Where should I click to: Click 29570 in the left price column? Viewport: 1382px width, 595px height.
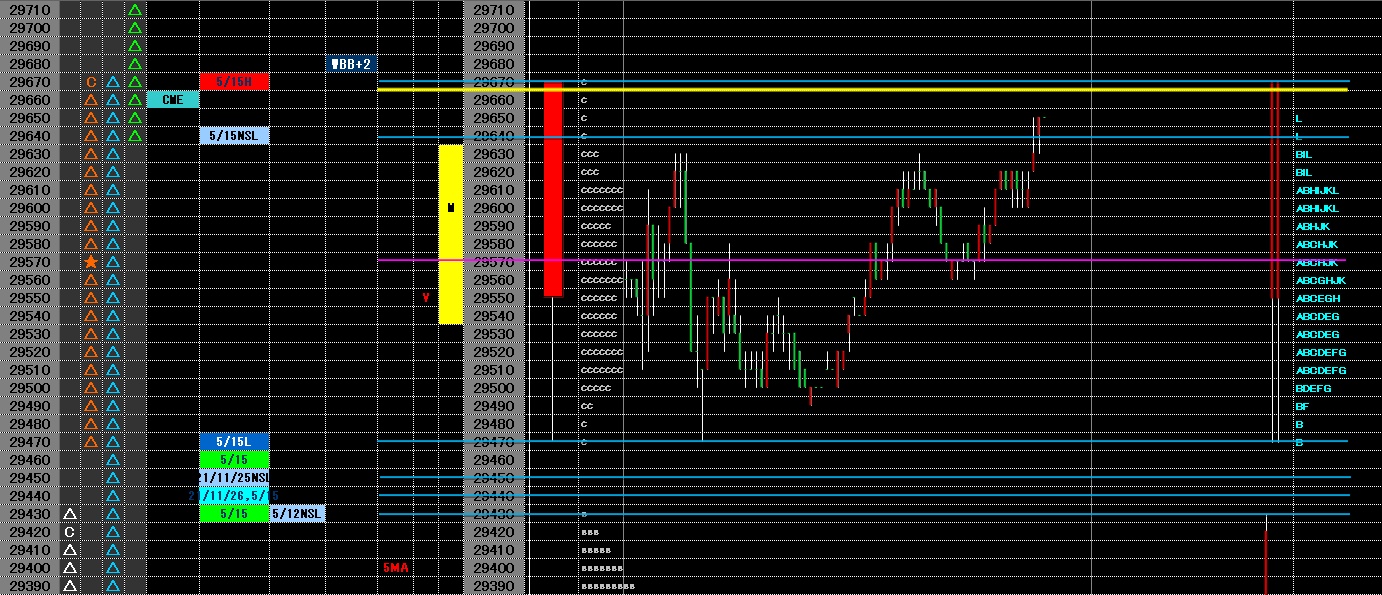[x=30, y=262]
